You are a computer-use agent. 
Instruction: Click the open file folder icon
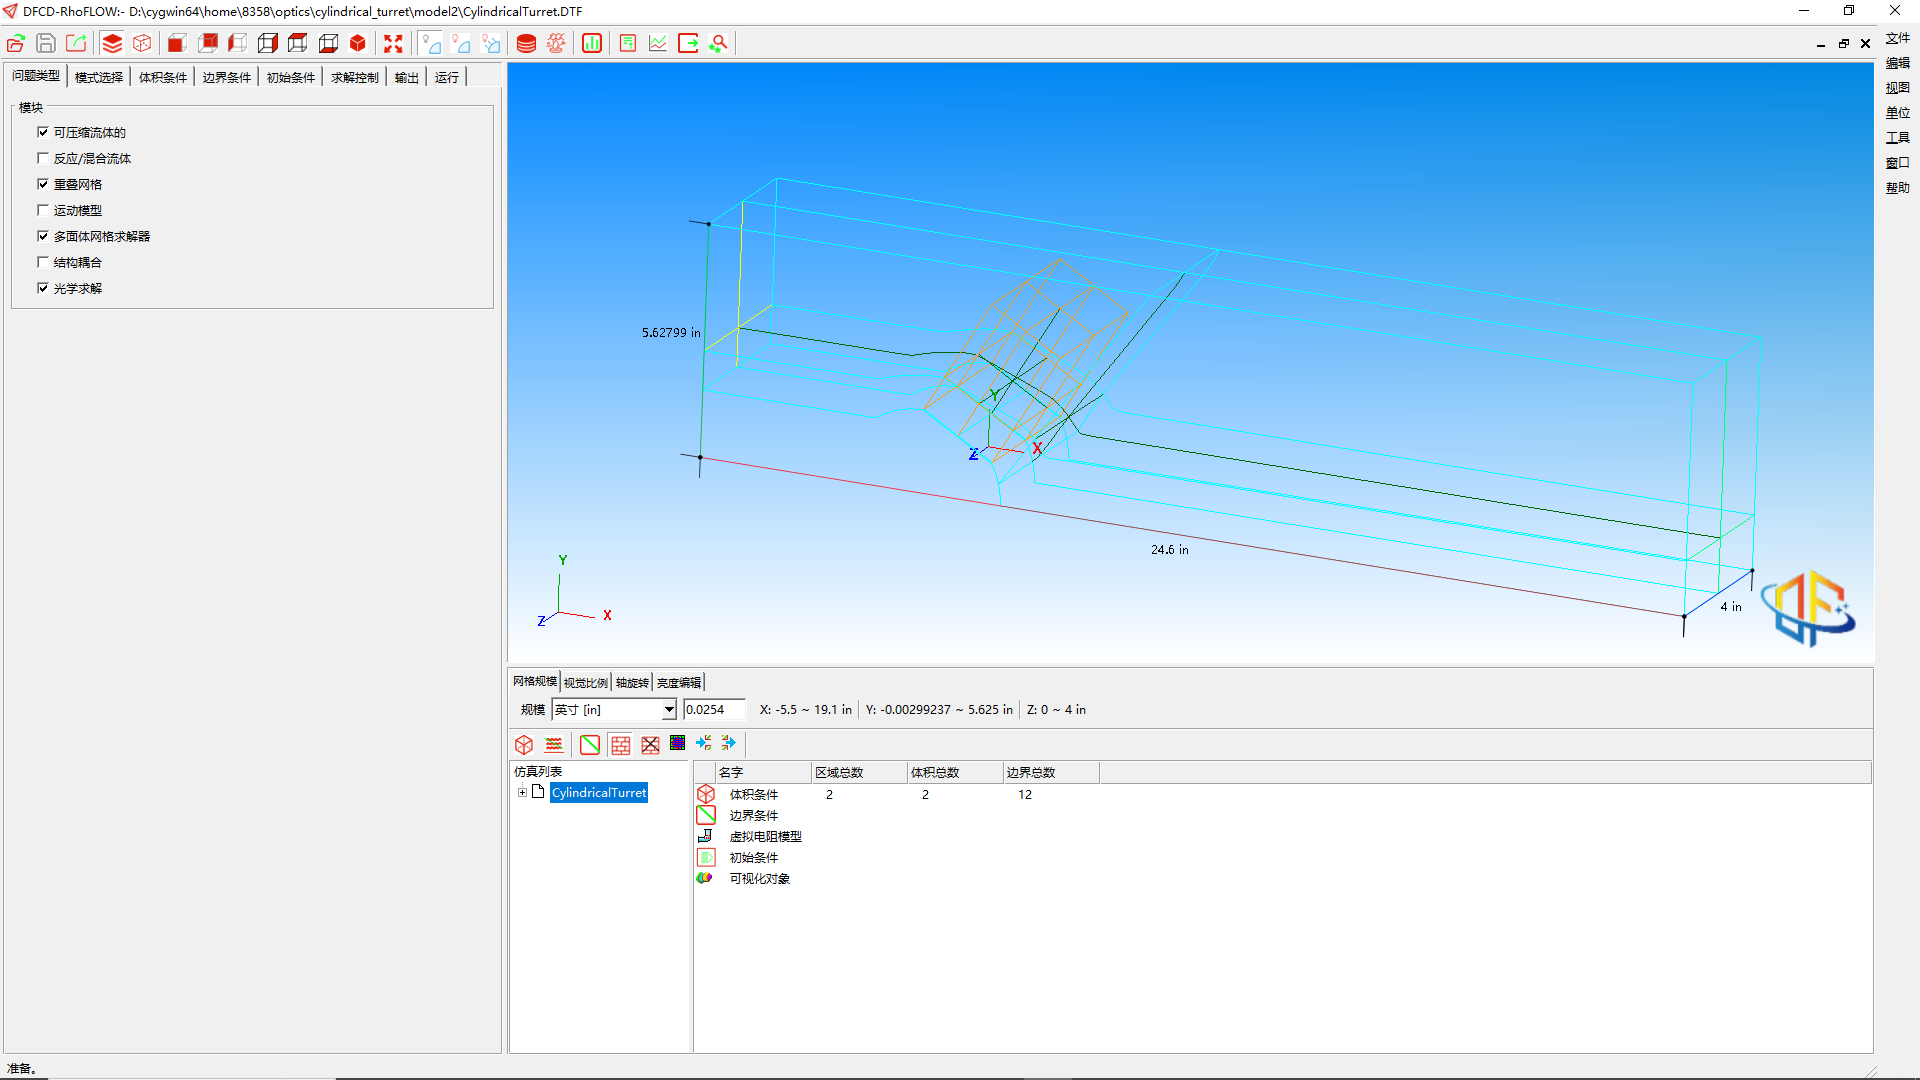[x=16, y=43]
